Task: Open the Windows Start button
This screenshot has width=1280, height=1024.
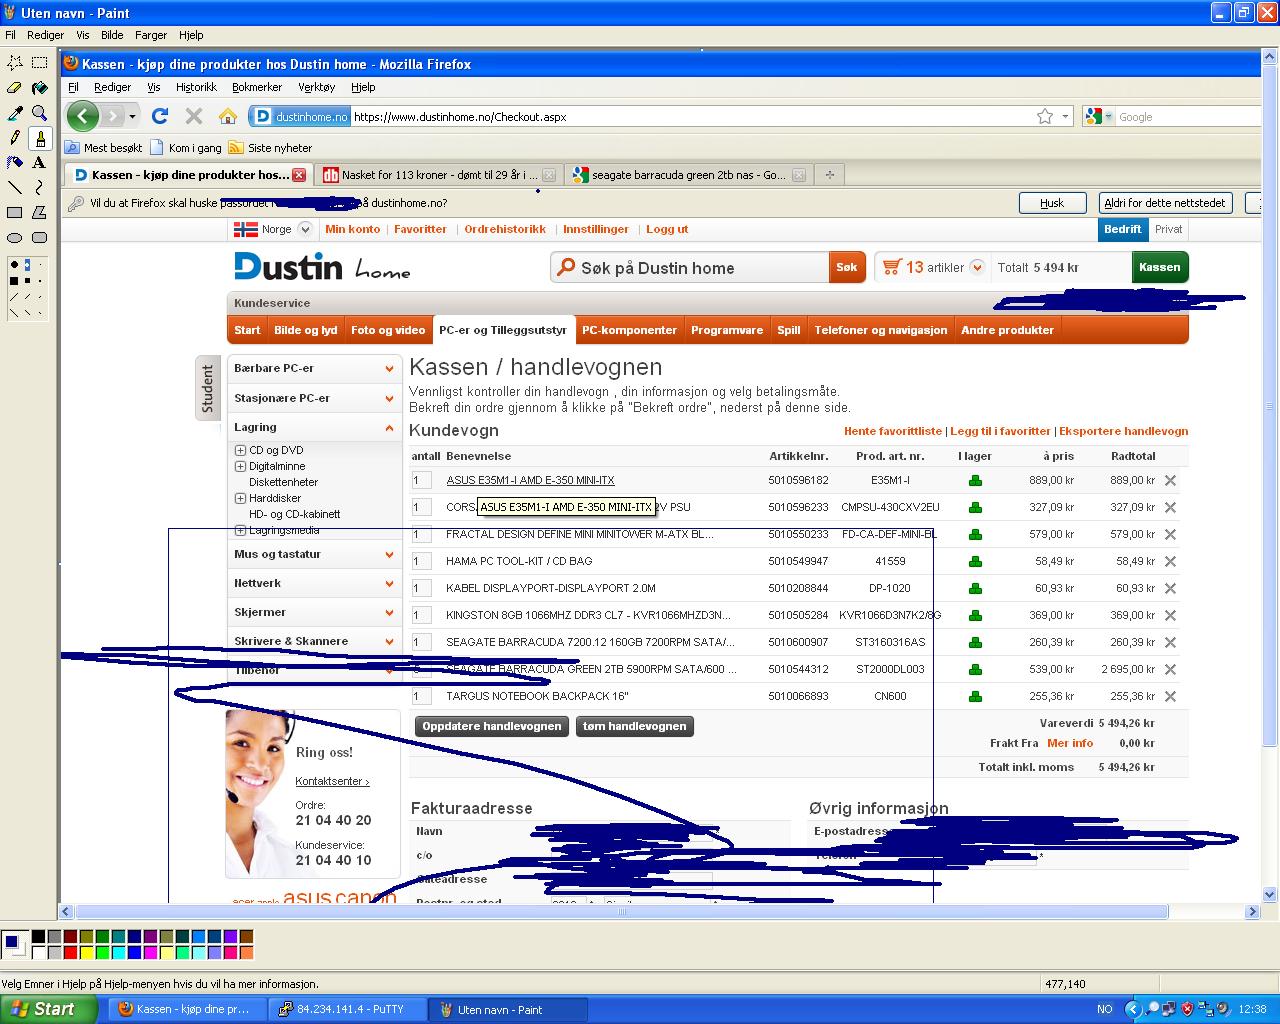Action: tap(48, 1009)
